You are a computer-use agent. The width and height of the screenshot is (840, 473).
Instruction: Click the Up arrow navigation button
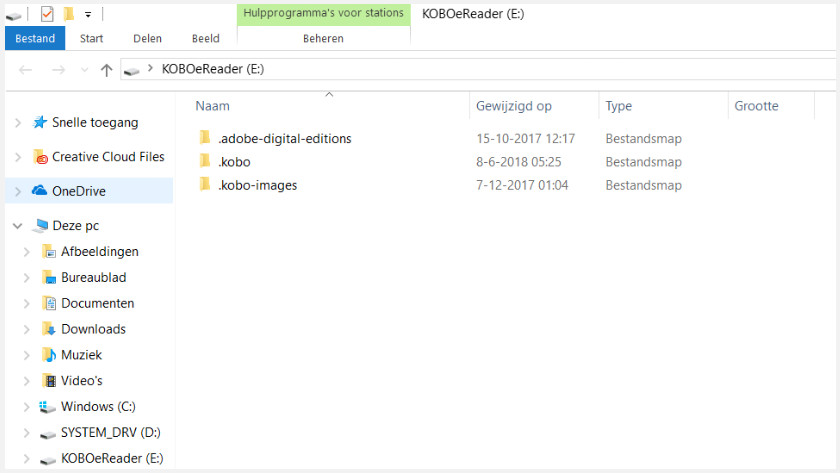[x=107, y=70]
